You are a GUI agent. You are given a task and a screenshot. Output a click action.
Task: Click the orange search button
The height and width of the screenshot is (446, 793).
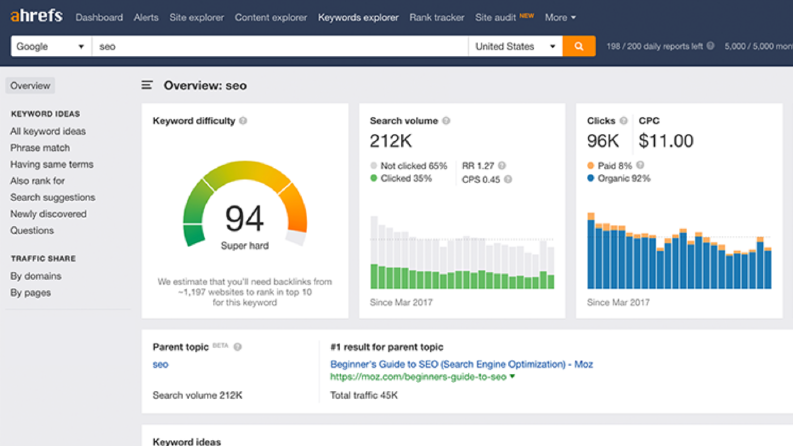579,46
